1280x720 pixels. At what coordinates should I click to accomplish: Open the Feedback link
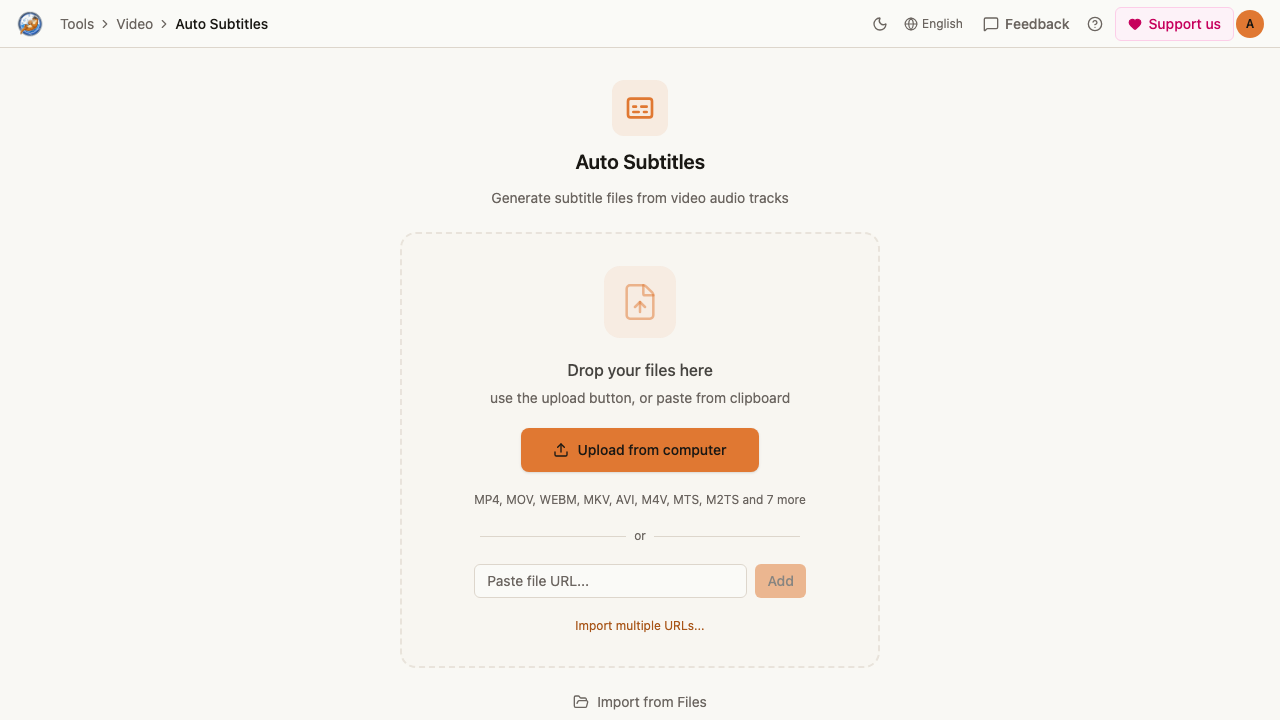click(x=1026, y=24)
